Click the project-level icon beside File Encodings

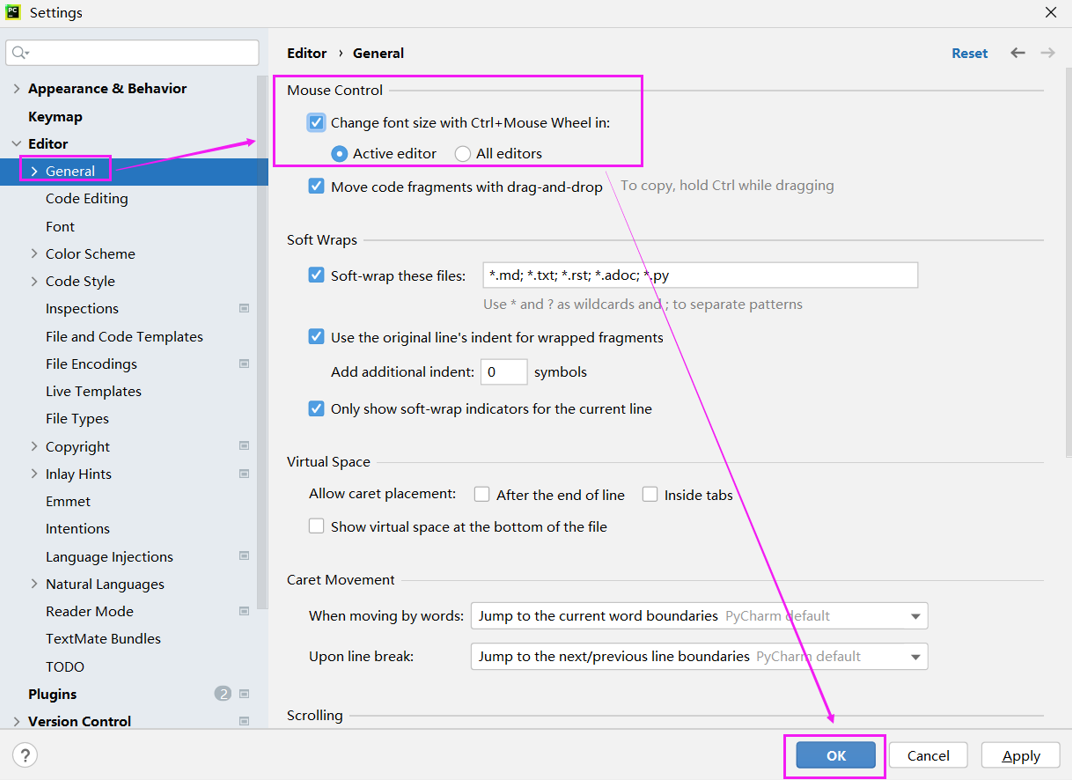(244, 364)
